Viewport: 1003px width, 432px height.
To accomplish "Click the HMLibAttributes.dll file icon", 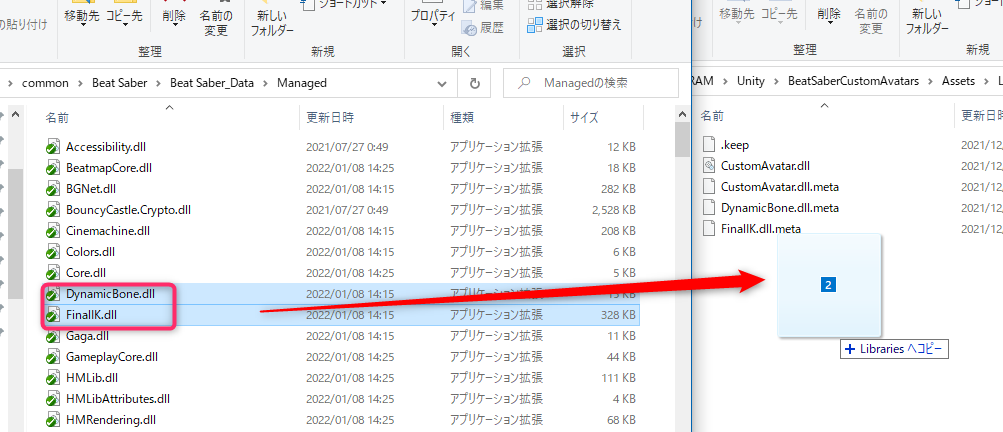I will point(52,399).
